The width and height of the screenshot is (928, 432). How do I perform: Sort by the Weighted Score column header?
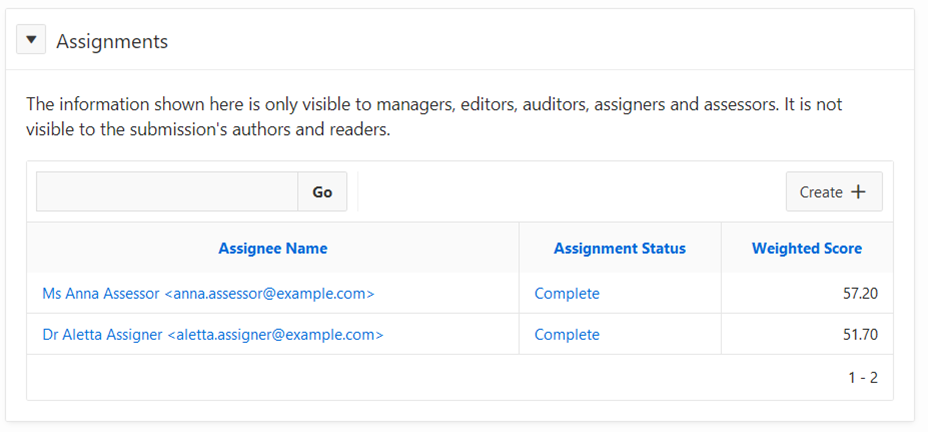coord(806,248)
